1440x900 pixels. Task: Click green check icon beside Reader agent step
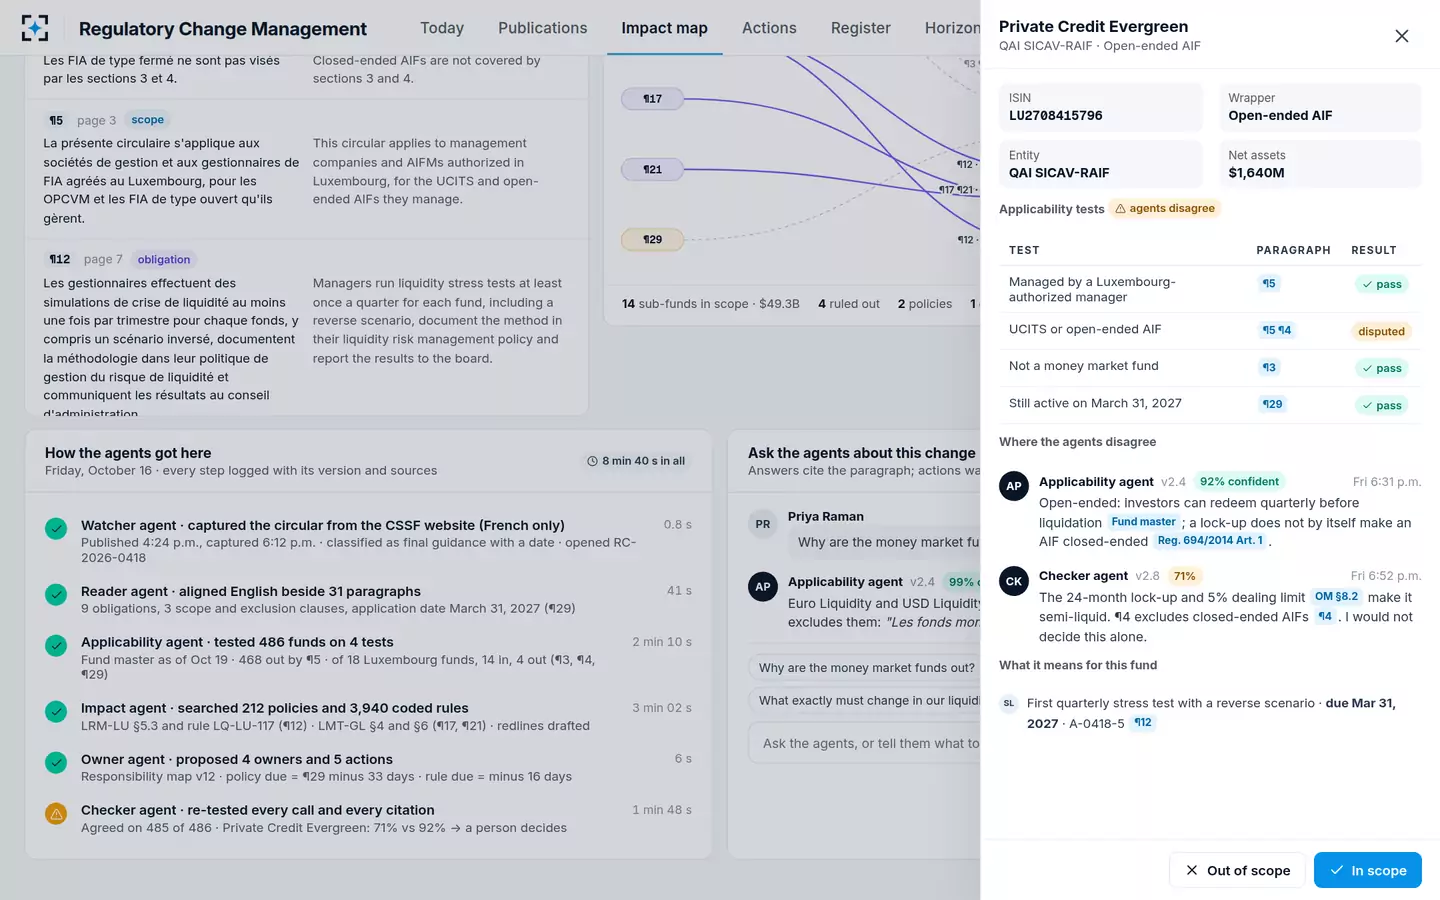pos(56,594)
